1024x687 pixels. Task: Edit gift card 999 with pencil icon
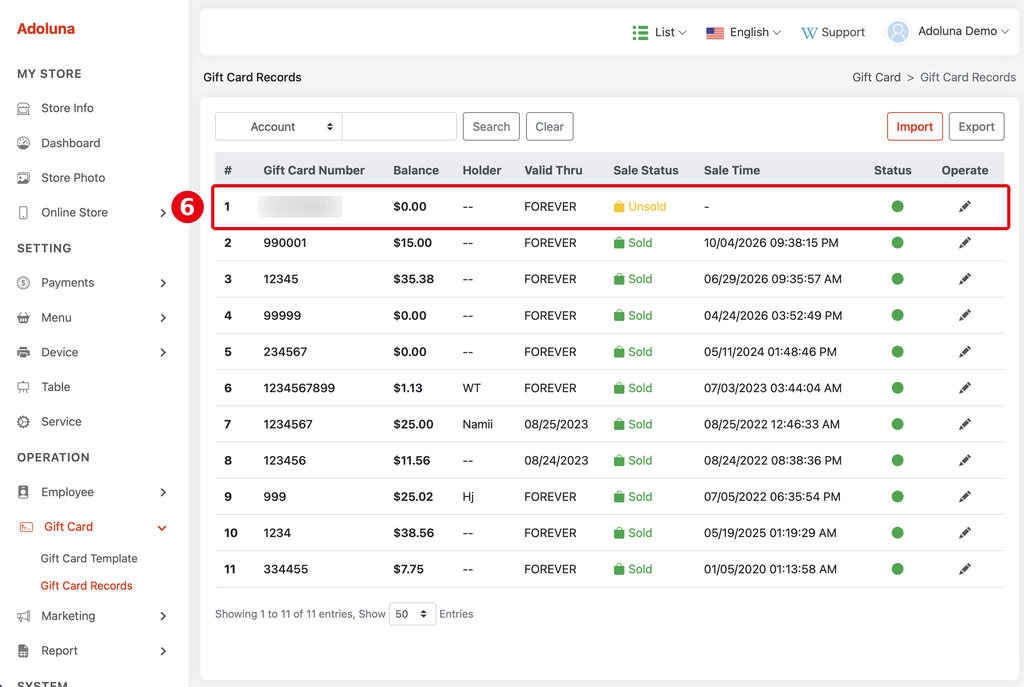click(965, 497)
